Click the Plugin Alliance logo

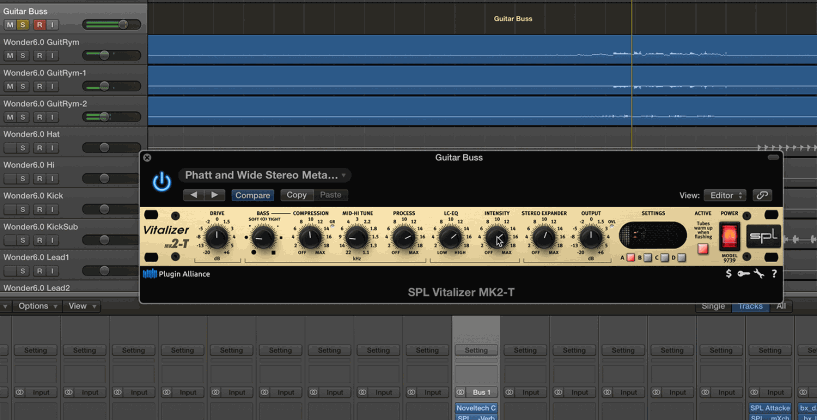[177, 274]
